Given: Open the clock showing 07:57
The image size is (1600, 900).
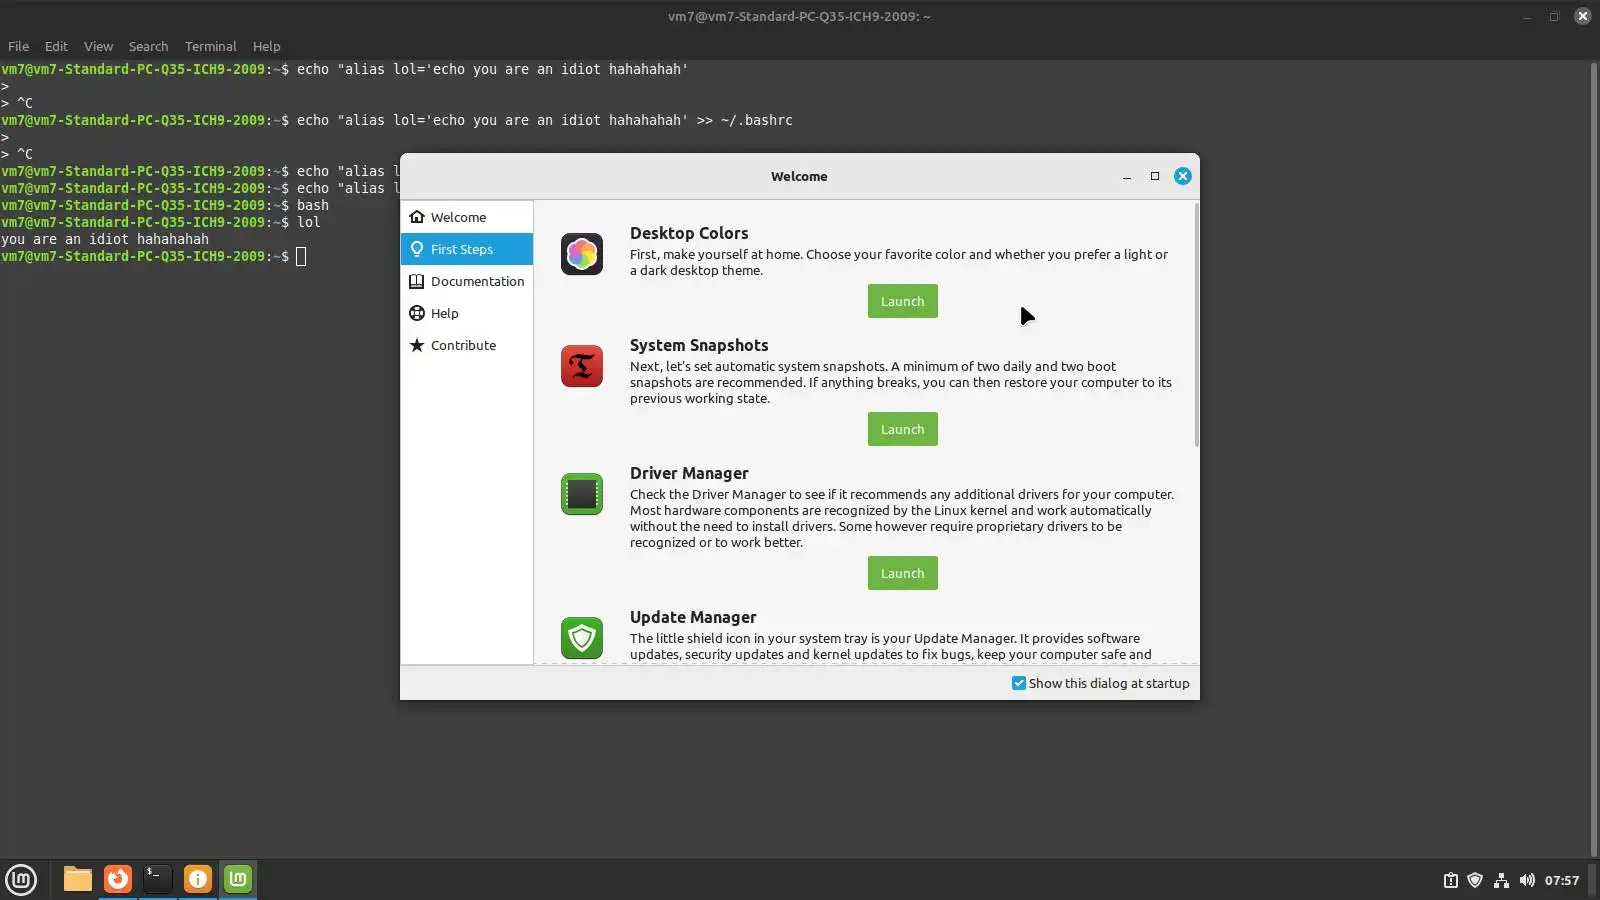Looking at the screenshot, I should (x=1562, y=880).
